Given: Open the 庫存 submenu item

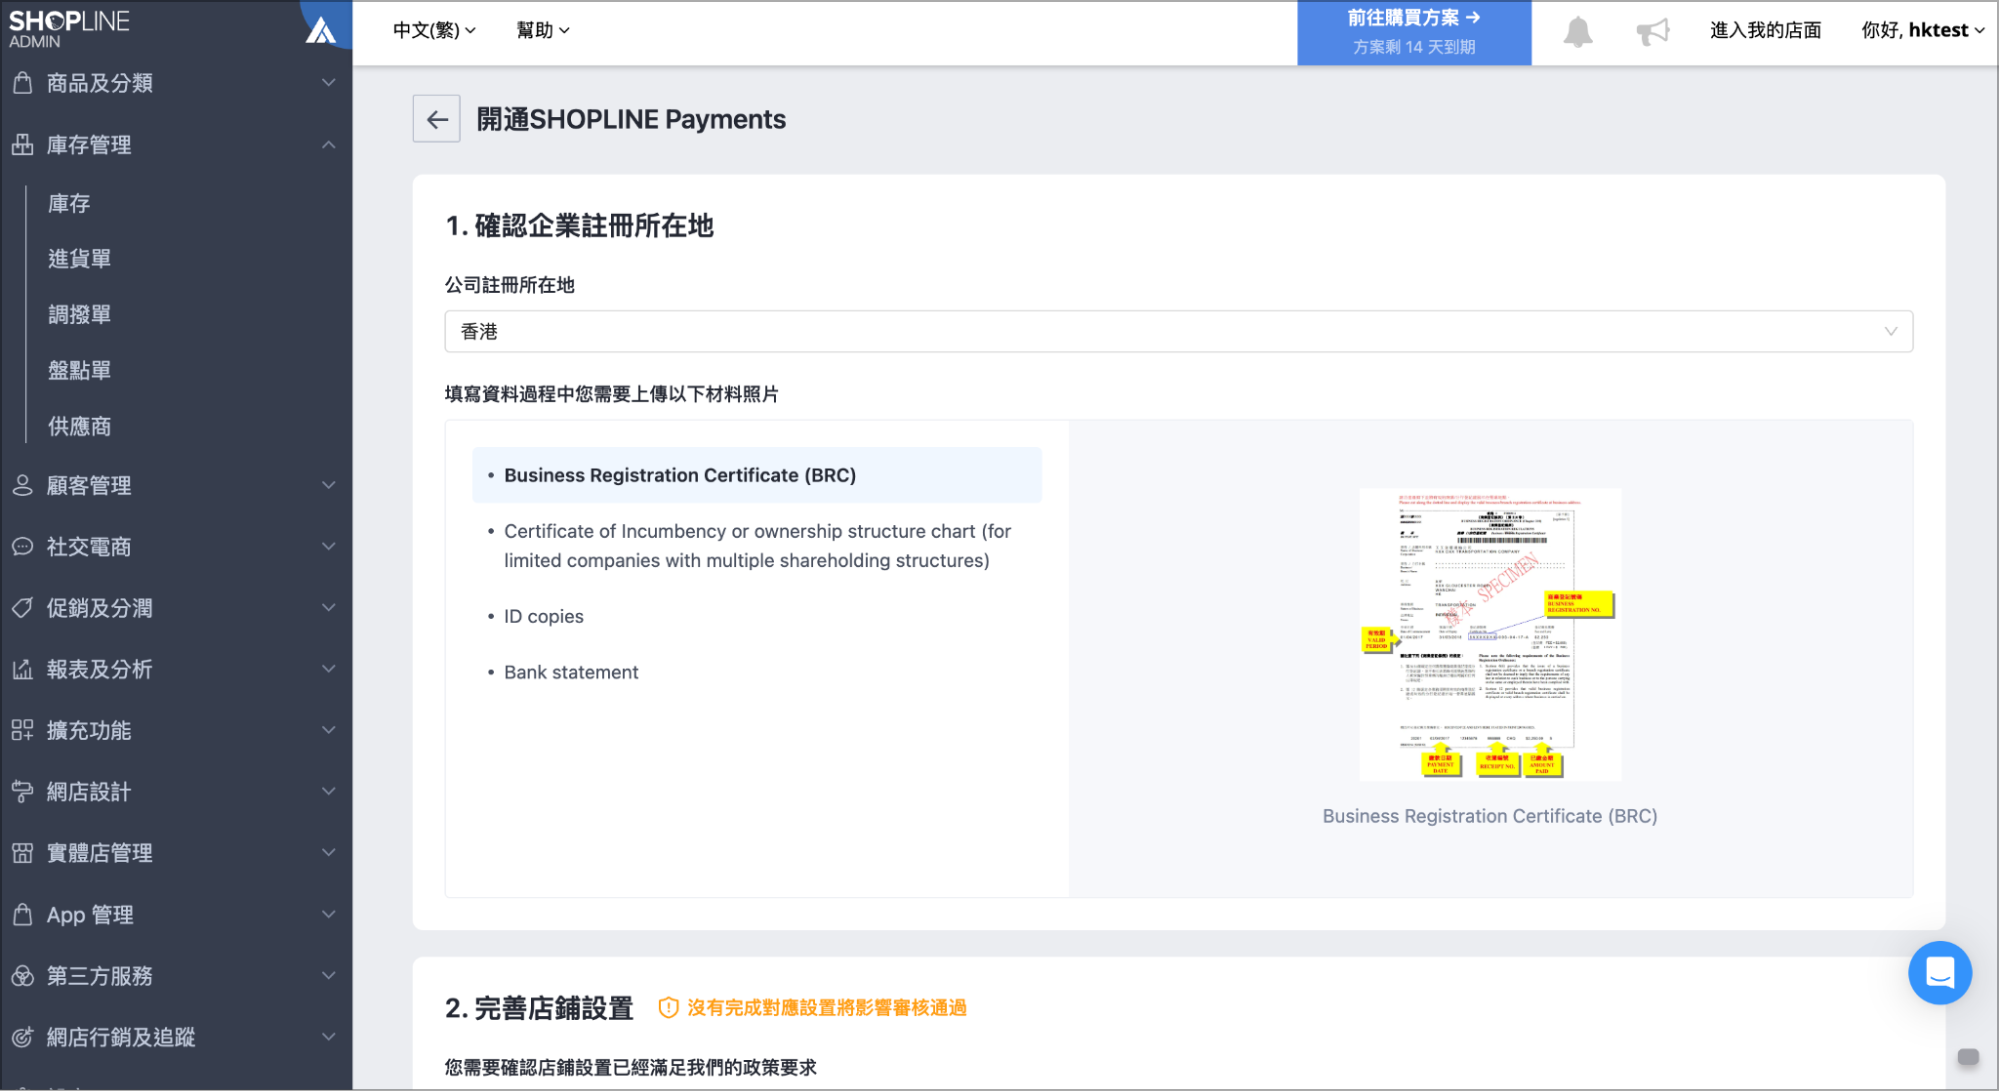Looking at the screenshot, I should (x=69, y=204).
